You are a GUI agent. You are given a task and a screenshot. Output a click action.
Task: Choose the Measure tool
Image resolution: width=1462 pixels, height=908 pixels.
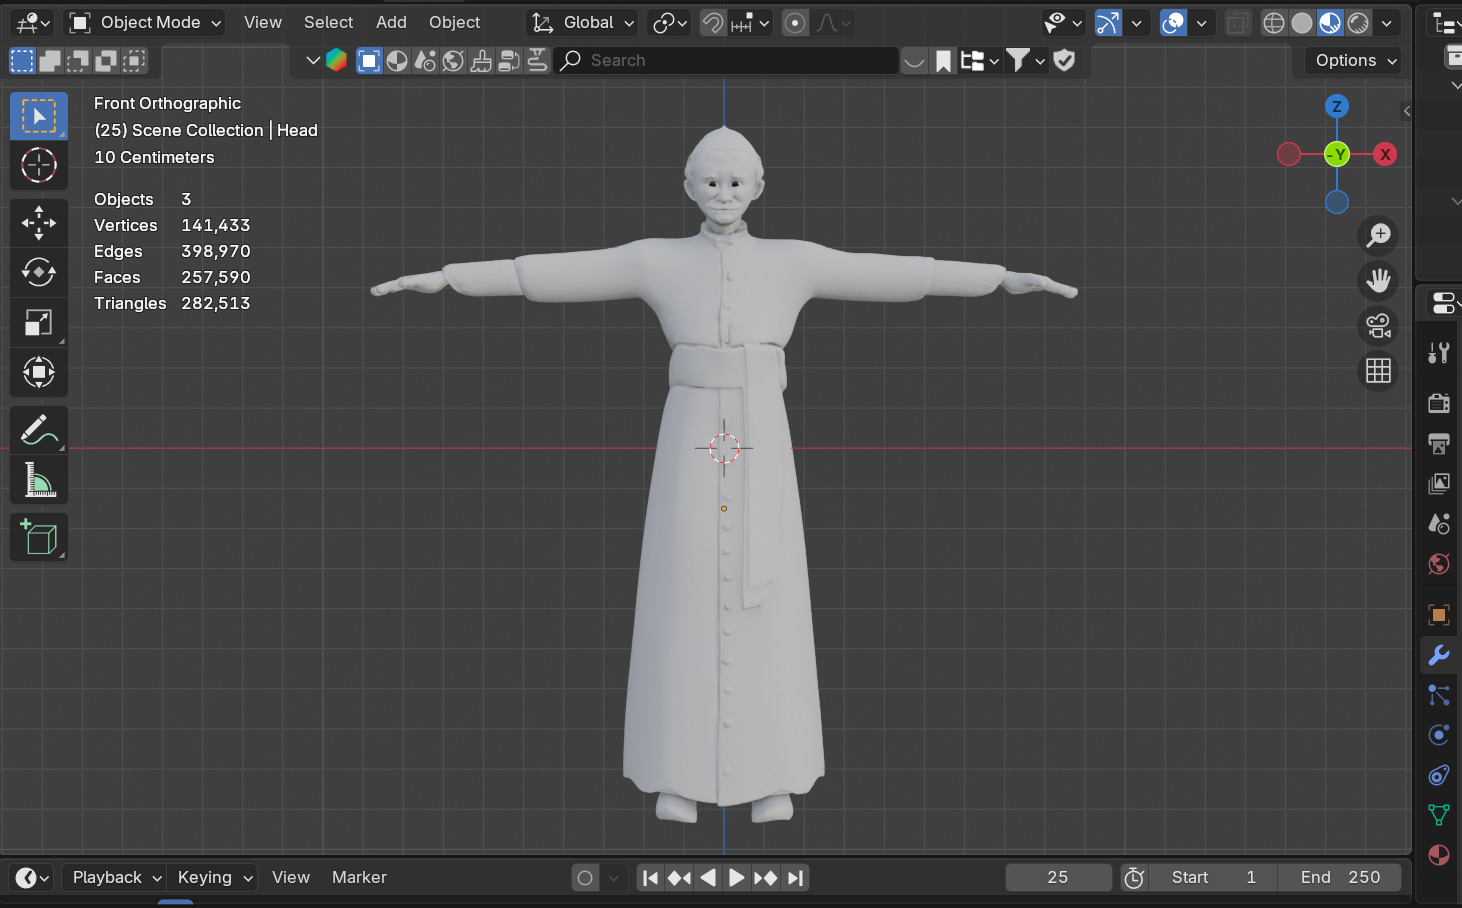pos(38,481)
